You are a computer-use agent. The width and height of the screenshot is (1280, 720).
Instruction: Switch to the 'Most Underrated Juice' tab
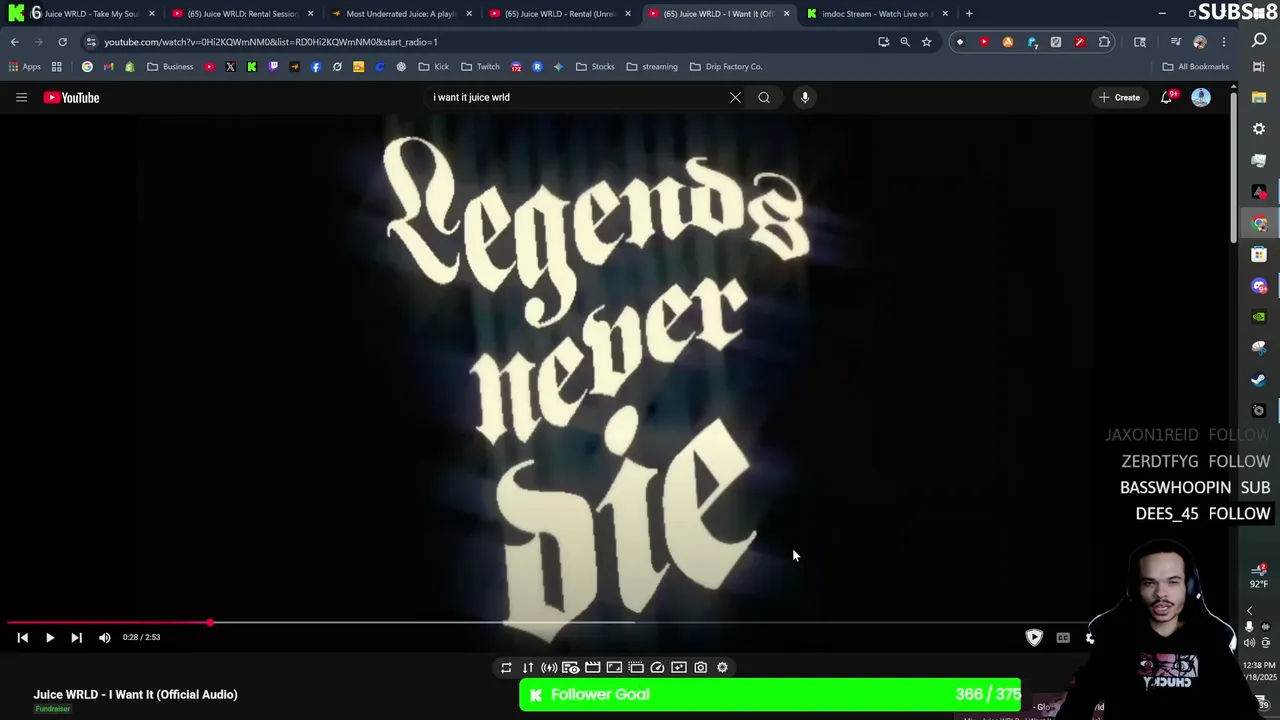[400, 13]
